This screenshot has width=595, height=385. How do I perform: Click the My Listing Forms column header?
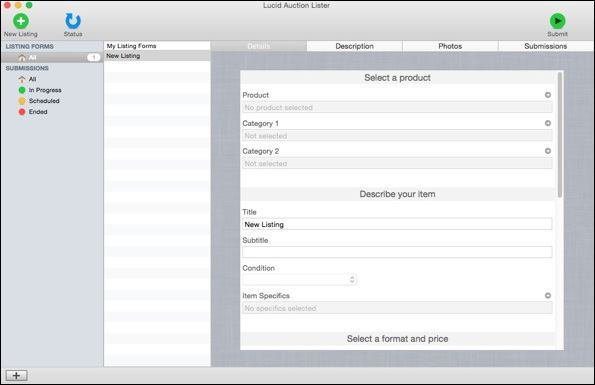tap(157, 46)
